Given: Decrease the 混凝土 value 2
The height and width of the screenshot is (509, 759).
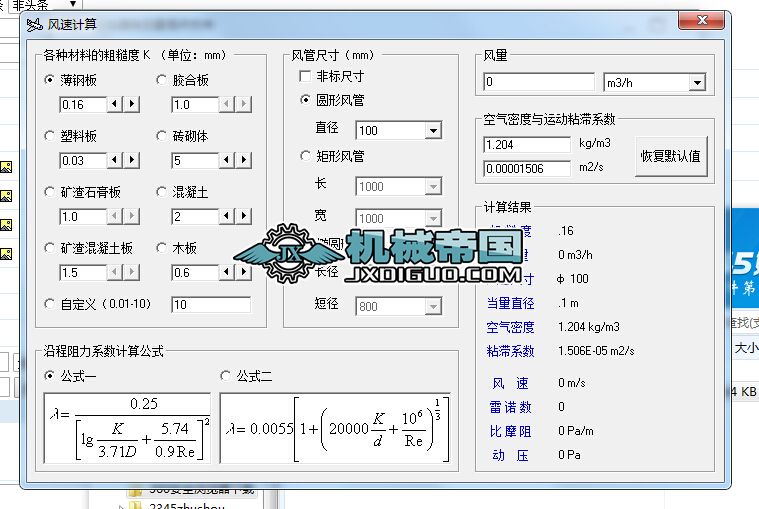Looking at the screenshot, I should tap(227, 216).
